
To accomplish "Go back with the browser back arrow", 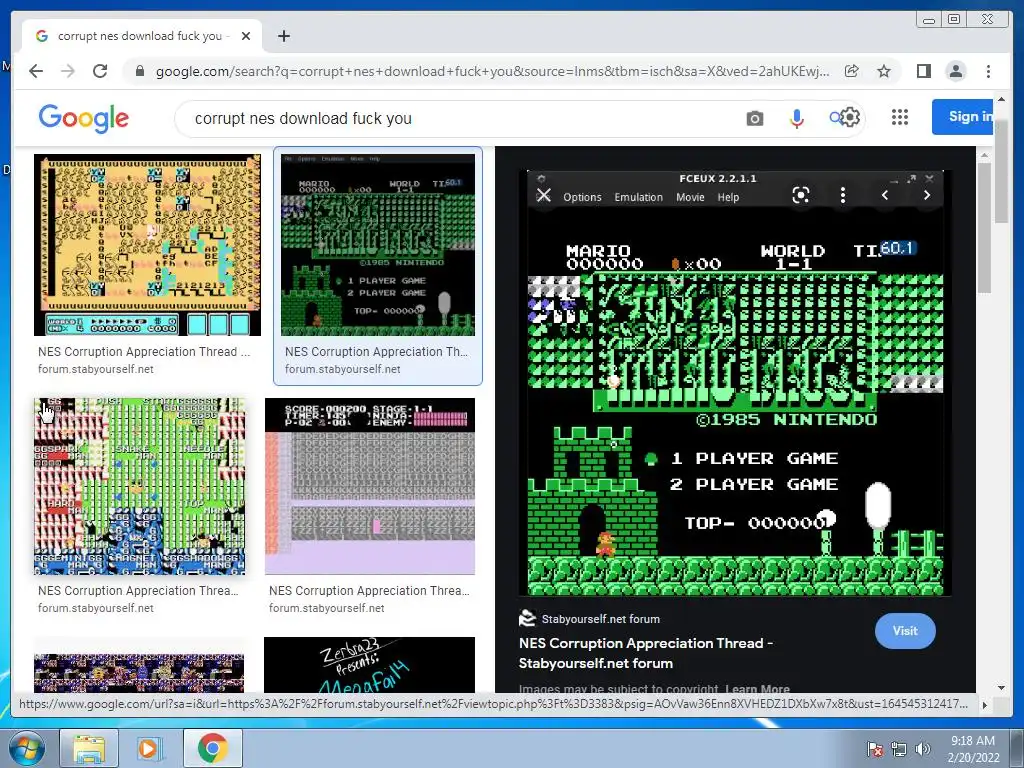I will pos(36,71).
